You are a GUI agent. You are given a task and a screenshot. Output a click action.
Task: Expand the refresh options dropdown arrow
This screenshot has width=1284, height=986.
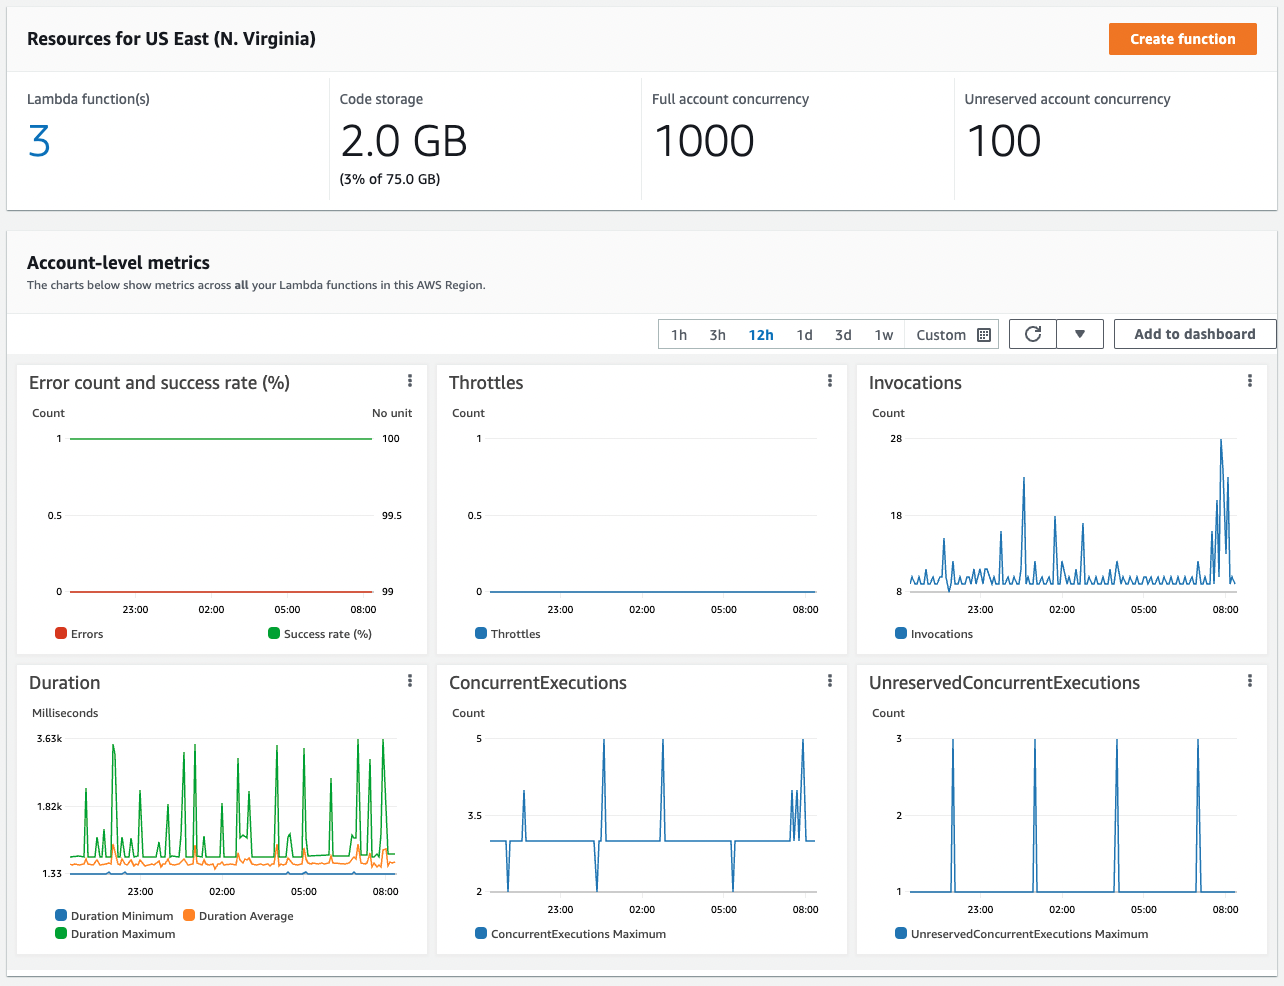tap(1080, 334)
